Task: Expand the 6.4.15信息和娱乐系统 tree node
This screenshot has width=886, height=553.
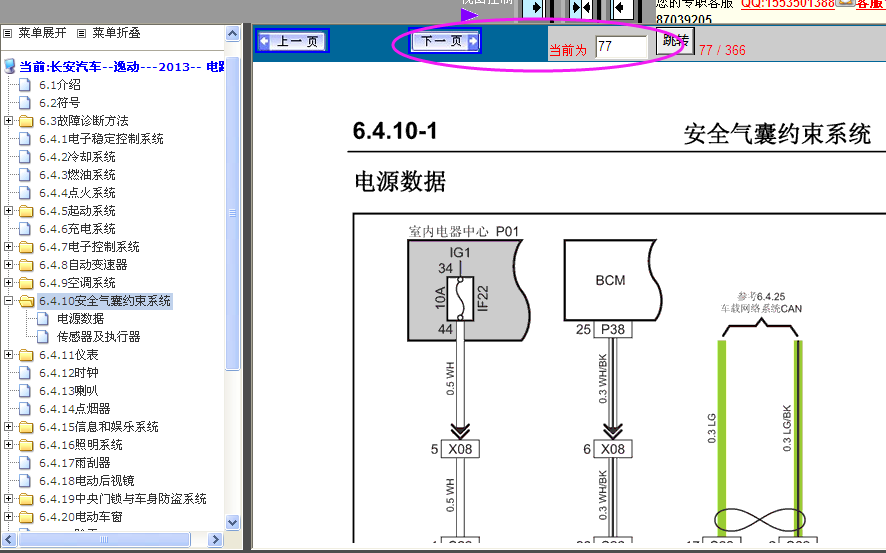Action: tap(8, 426)
